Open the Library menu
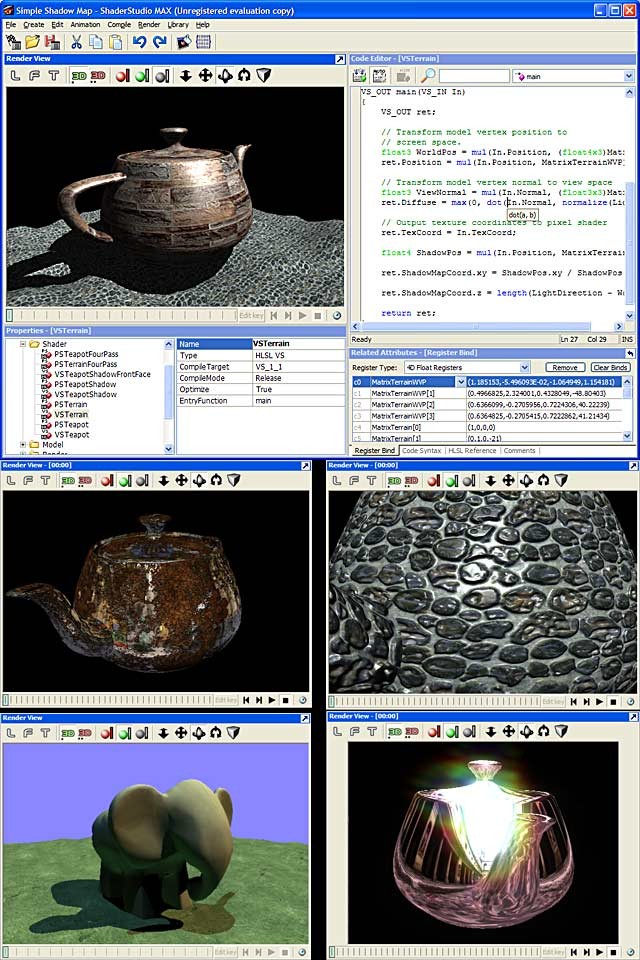The image size is (640, 960). click(x=178, y=24)
